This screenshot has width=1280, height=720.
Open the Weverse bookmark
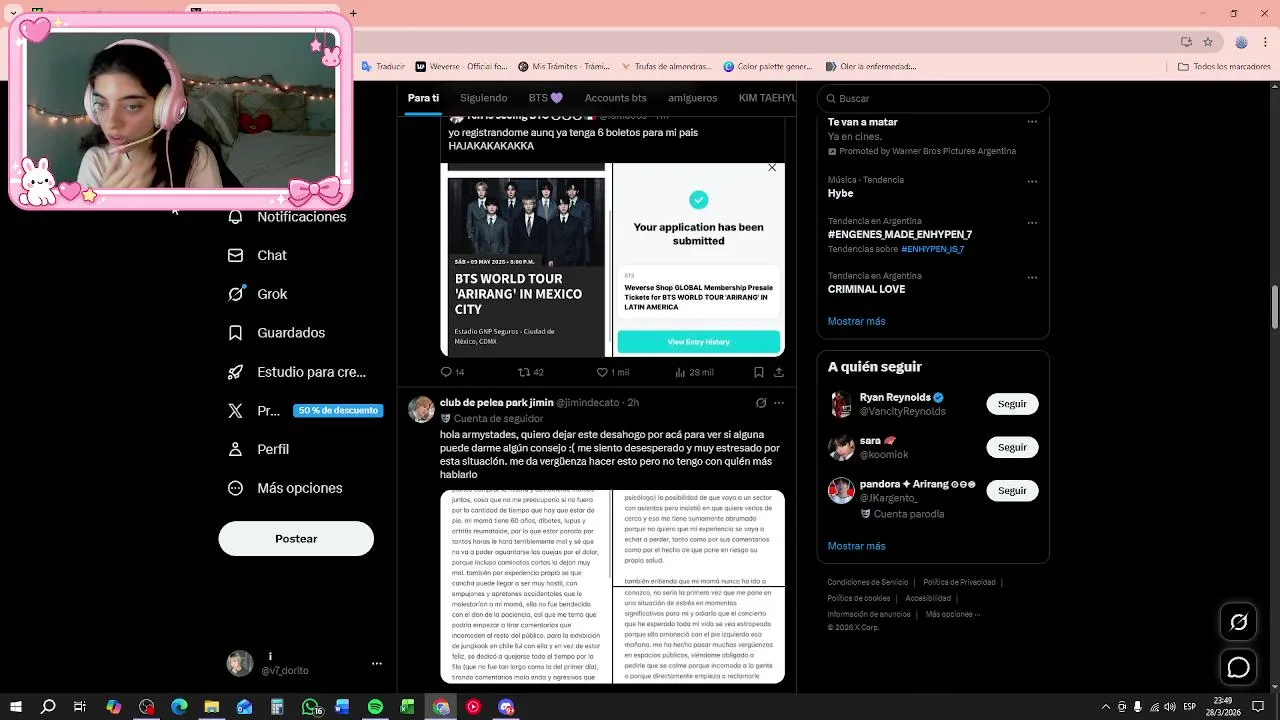462,67
